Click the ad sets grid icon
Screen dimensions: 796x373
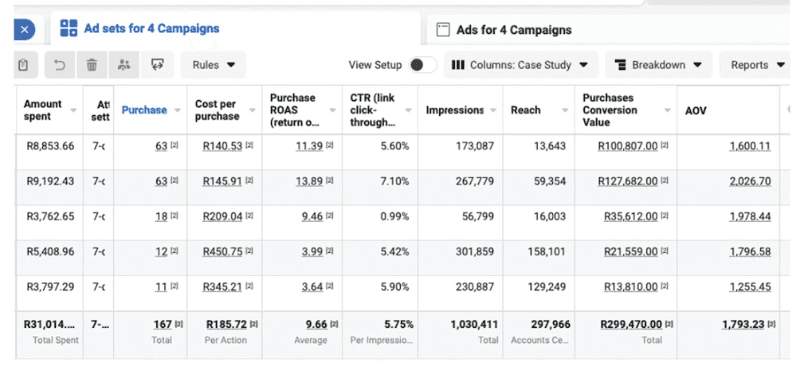[69, 28]
